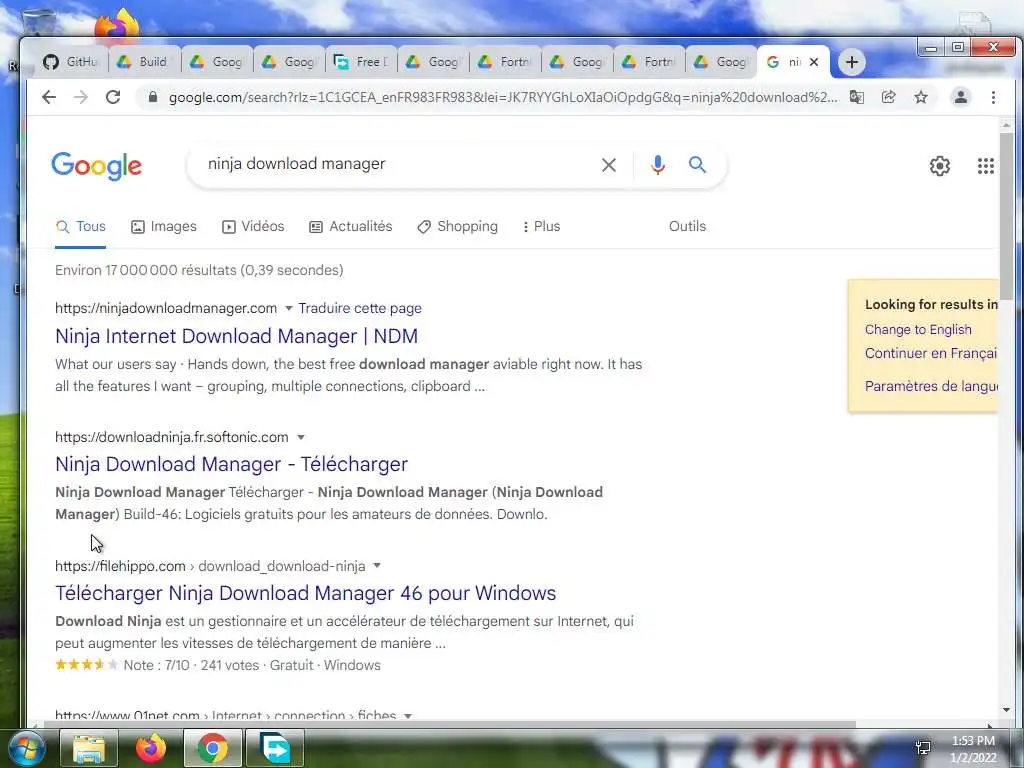
Task: Click Continuer en Français link
Action: point(931,353)
